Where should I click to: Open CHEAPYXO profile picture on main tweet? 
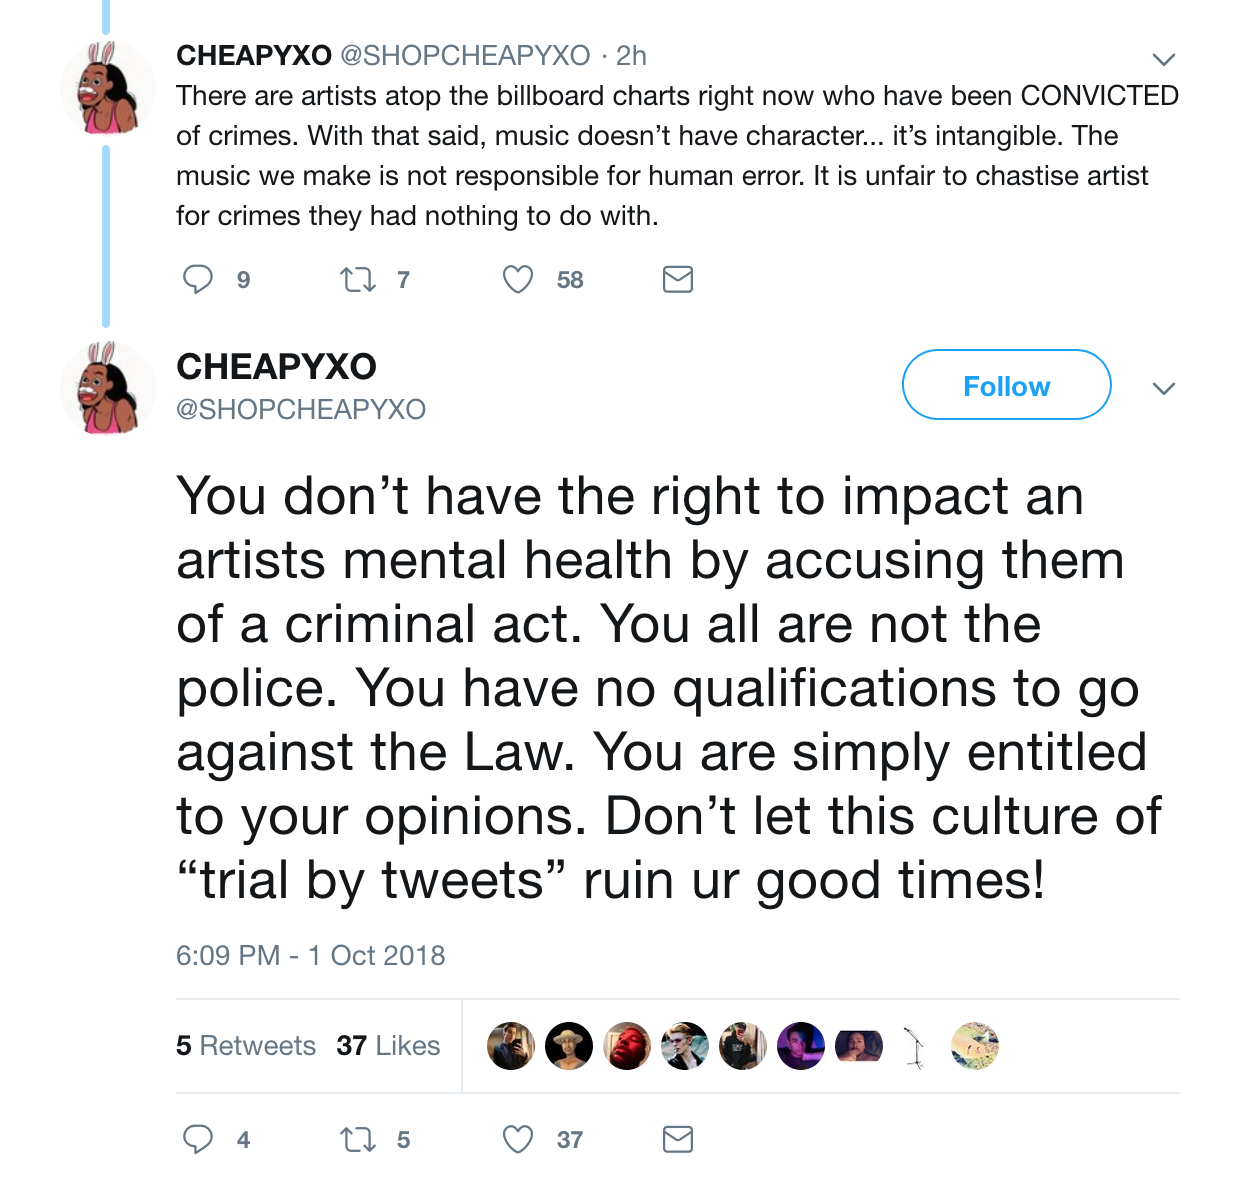tap(107, 388)
